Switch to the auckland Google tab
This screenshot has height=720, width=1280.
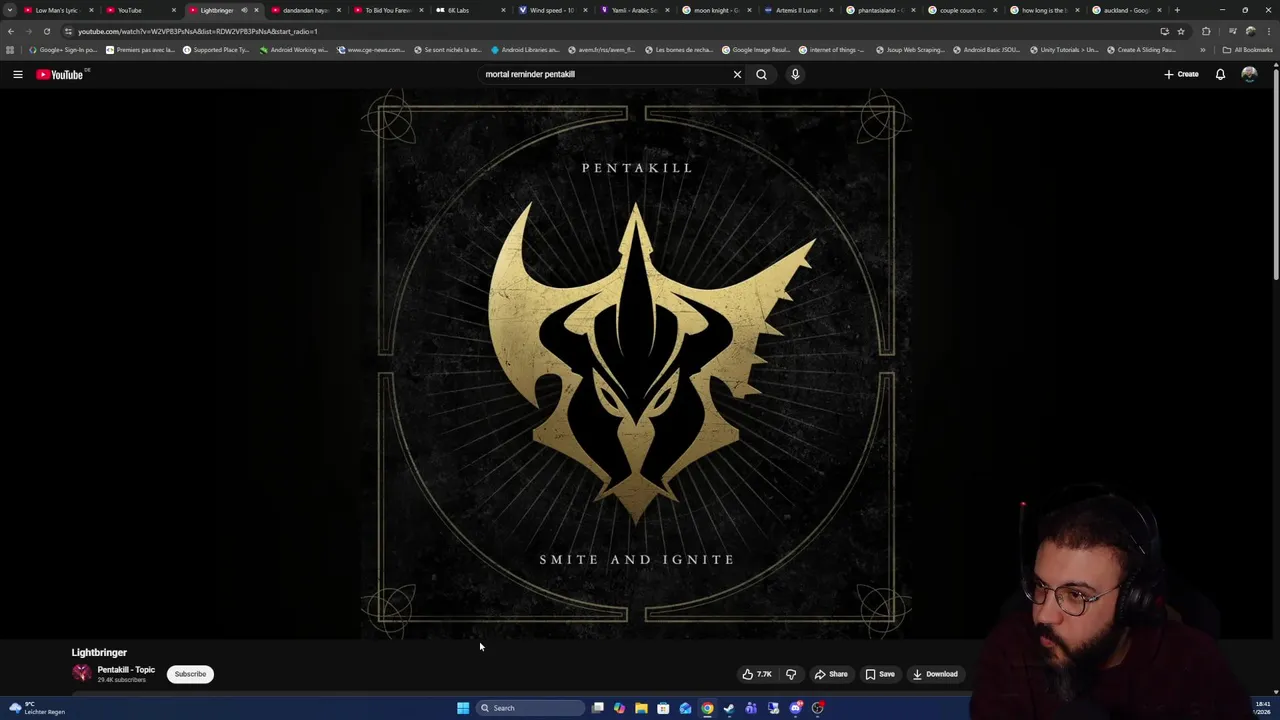[1126, 10]
